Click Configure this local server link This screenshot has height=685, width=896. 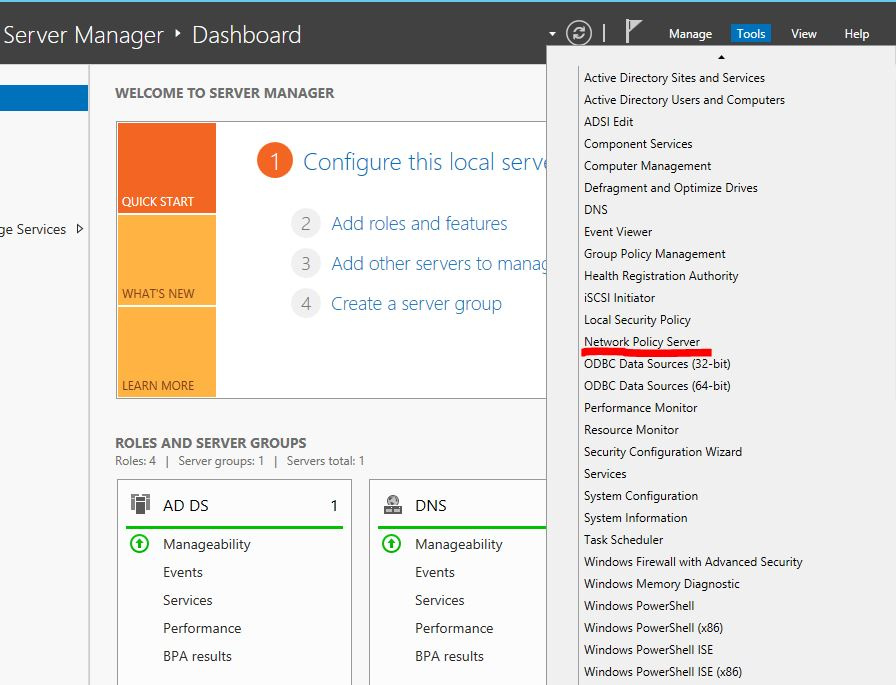pos(425,162)
